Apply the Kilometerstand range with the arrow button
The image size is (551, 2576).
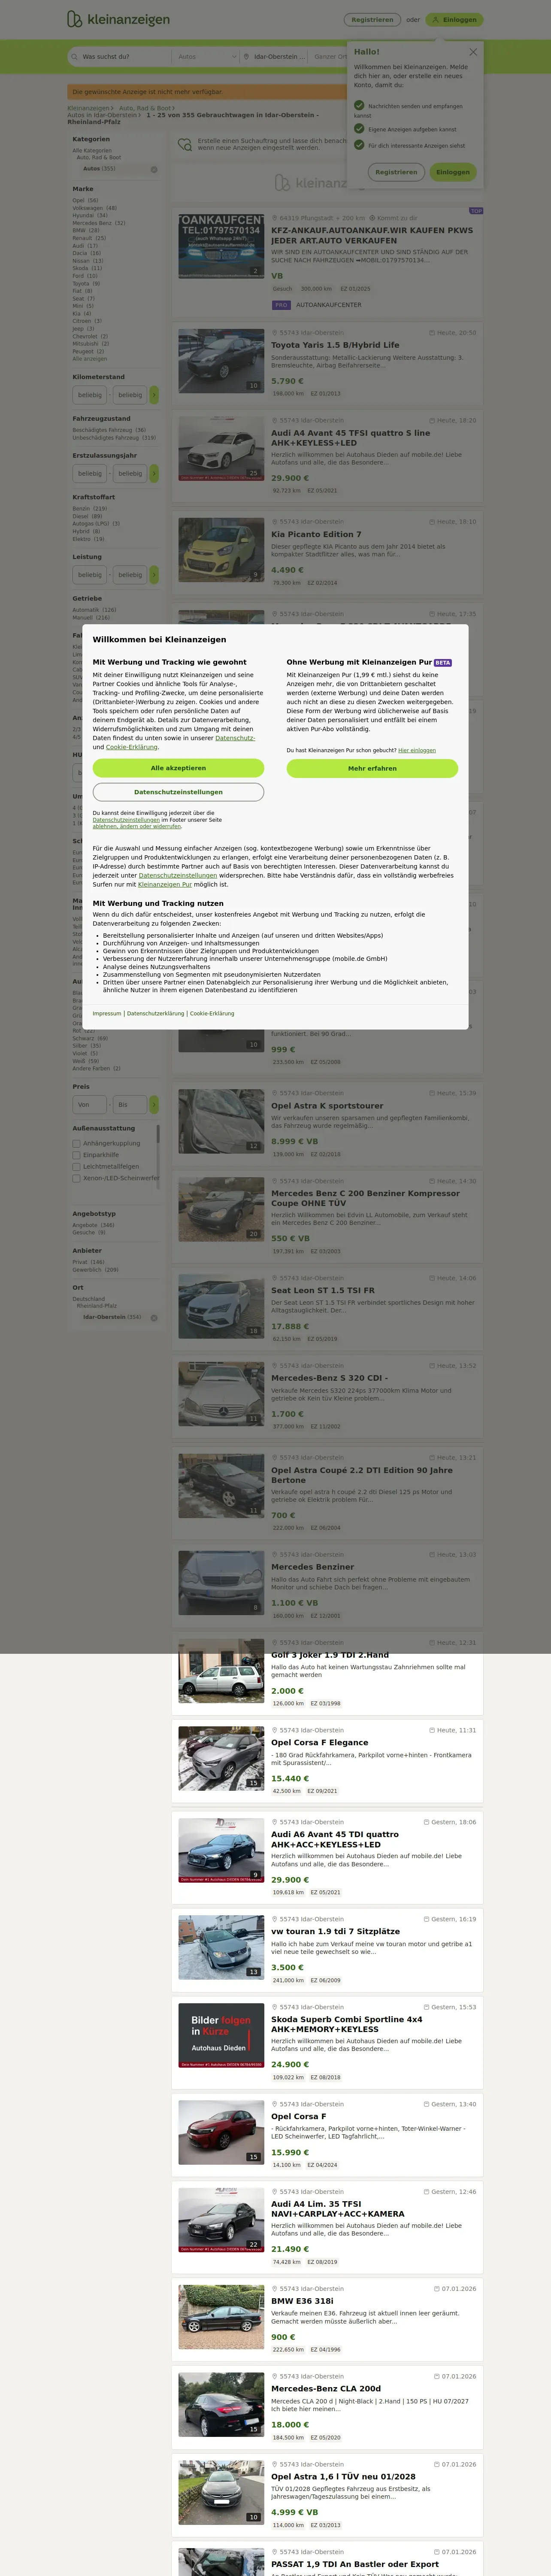(x=154, y=395)
